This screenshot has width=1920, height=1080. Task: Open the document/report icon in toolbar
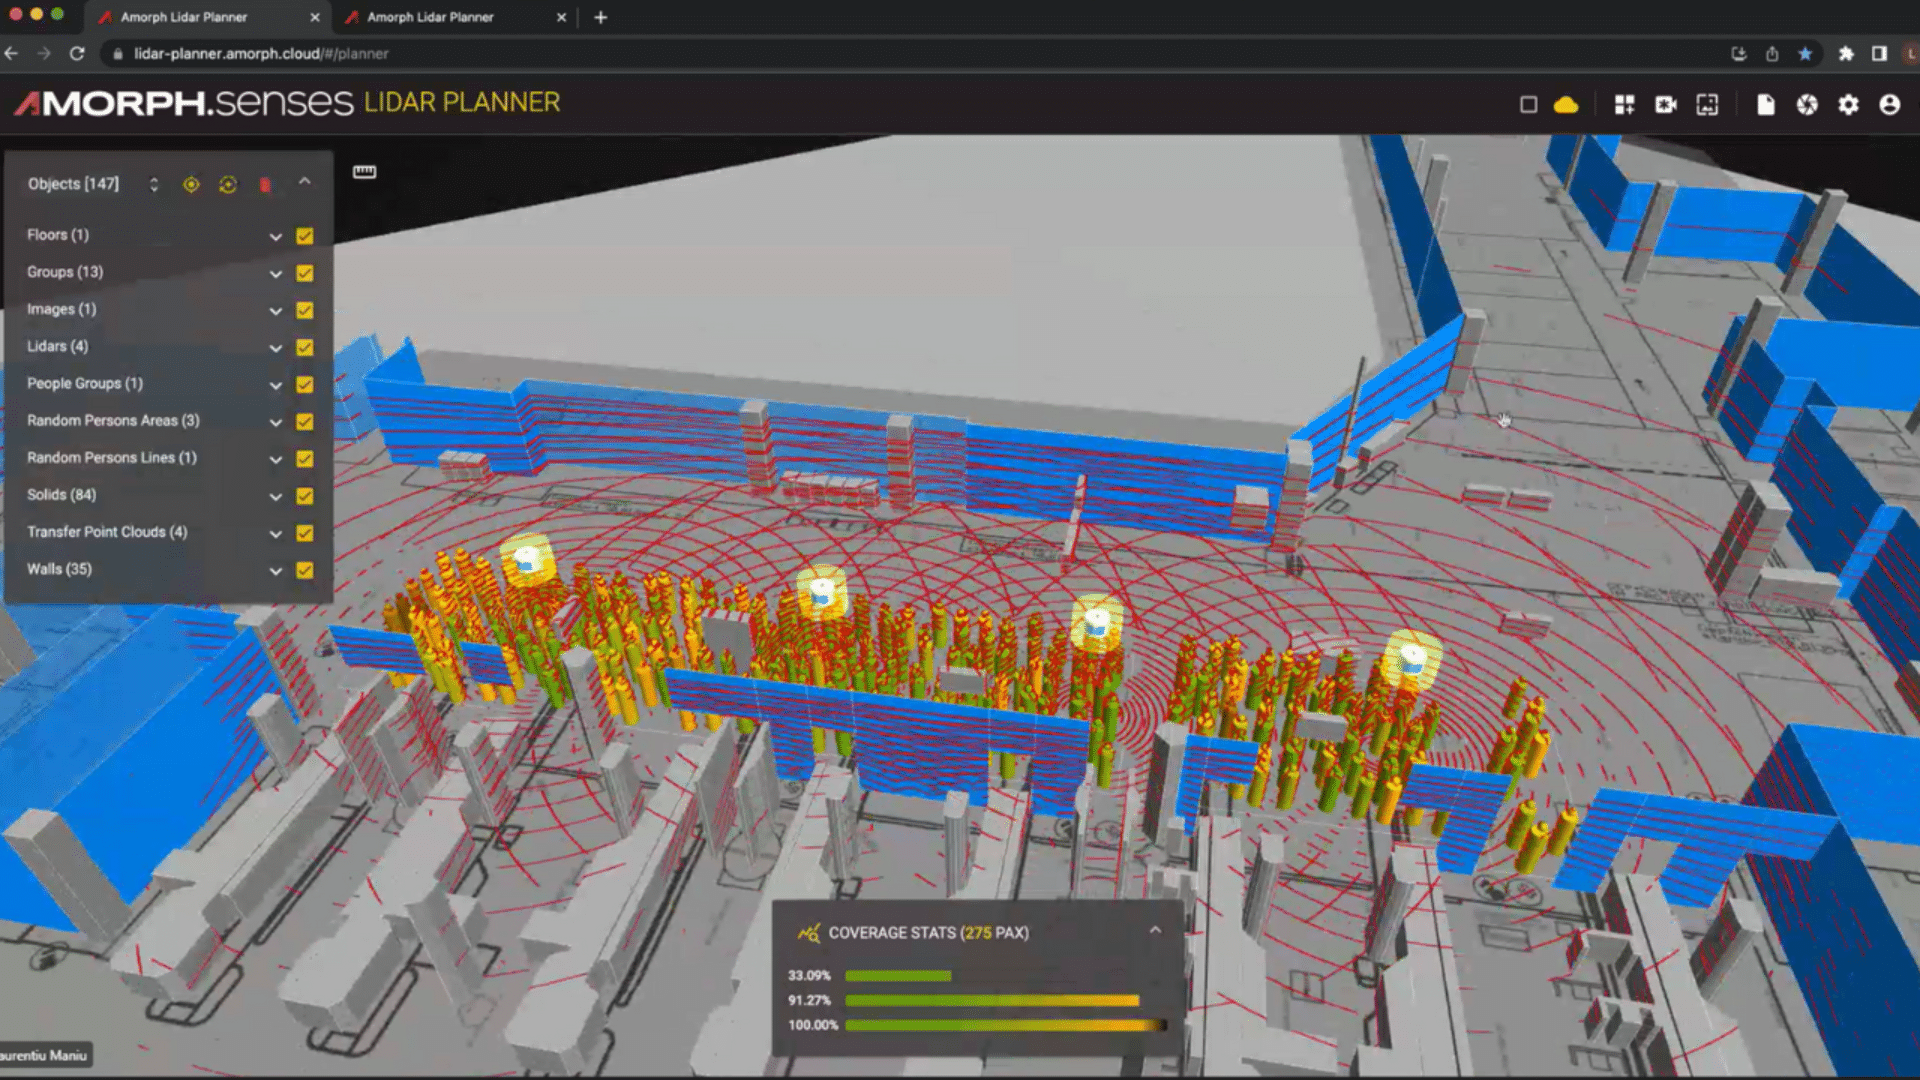tap(1767, 104)
